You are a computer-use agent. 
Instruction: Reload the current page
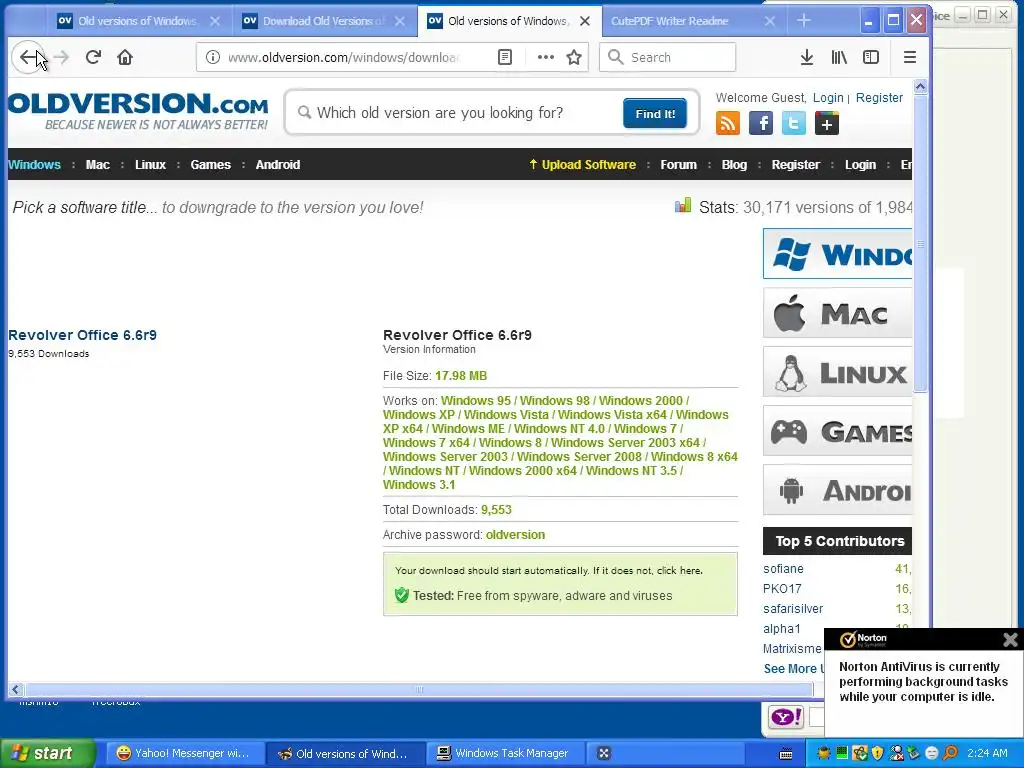93,57
